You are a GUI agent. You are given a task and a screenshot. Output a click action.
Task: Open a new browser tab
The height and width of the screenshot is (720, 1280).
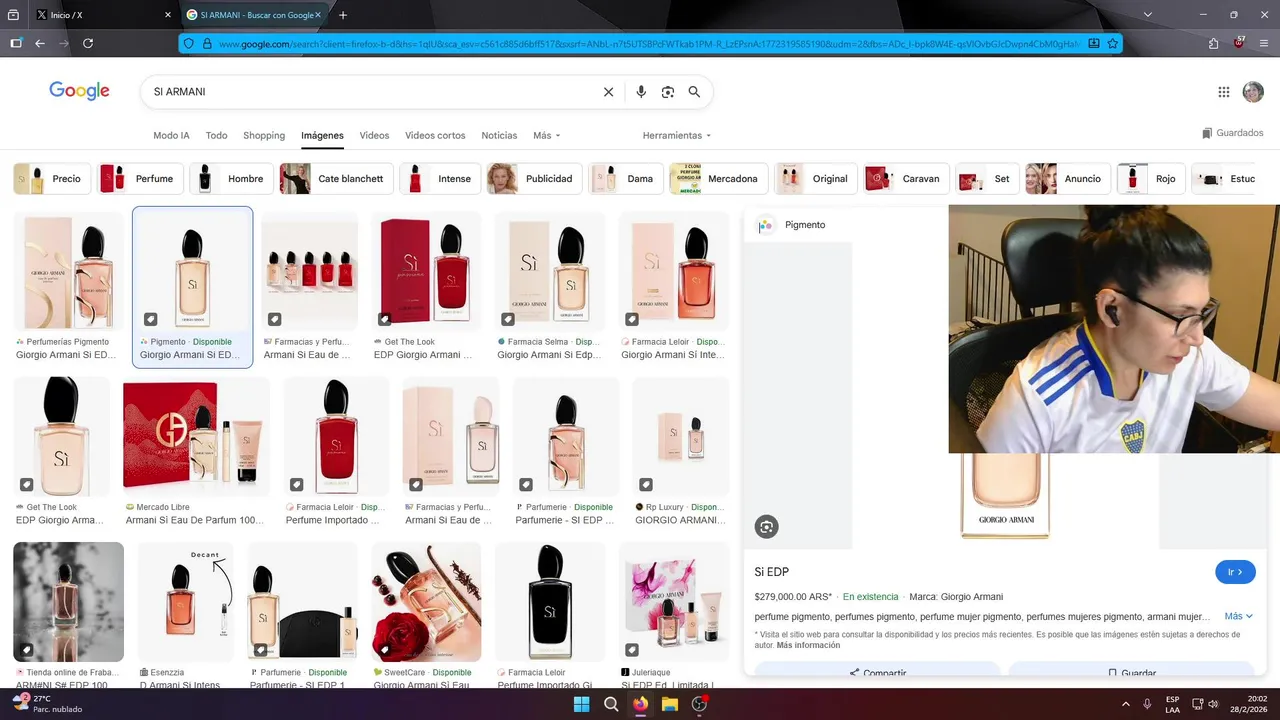(343, 15)
